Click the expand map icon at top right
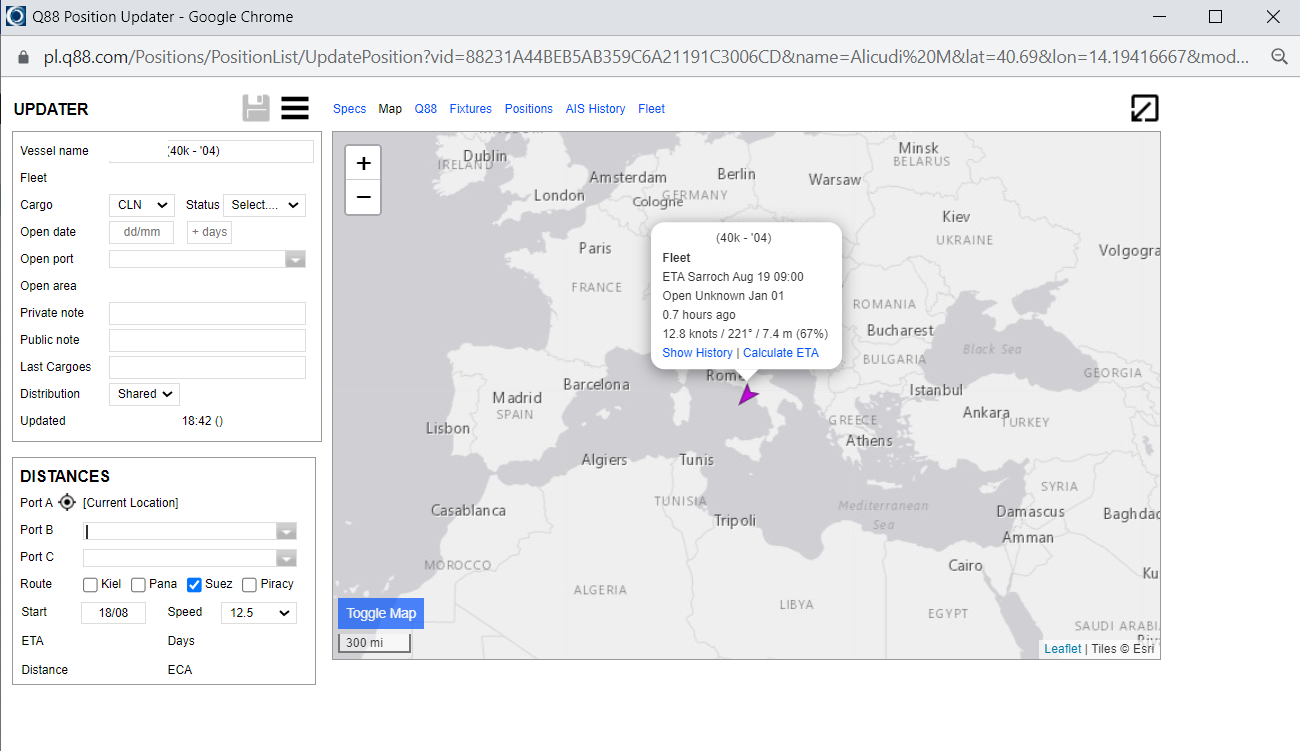 tap(1144, 108)
